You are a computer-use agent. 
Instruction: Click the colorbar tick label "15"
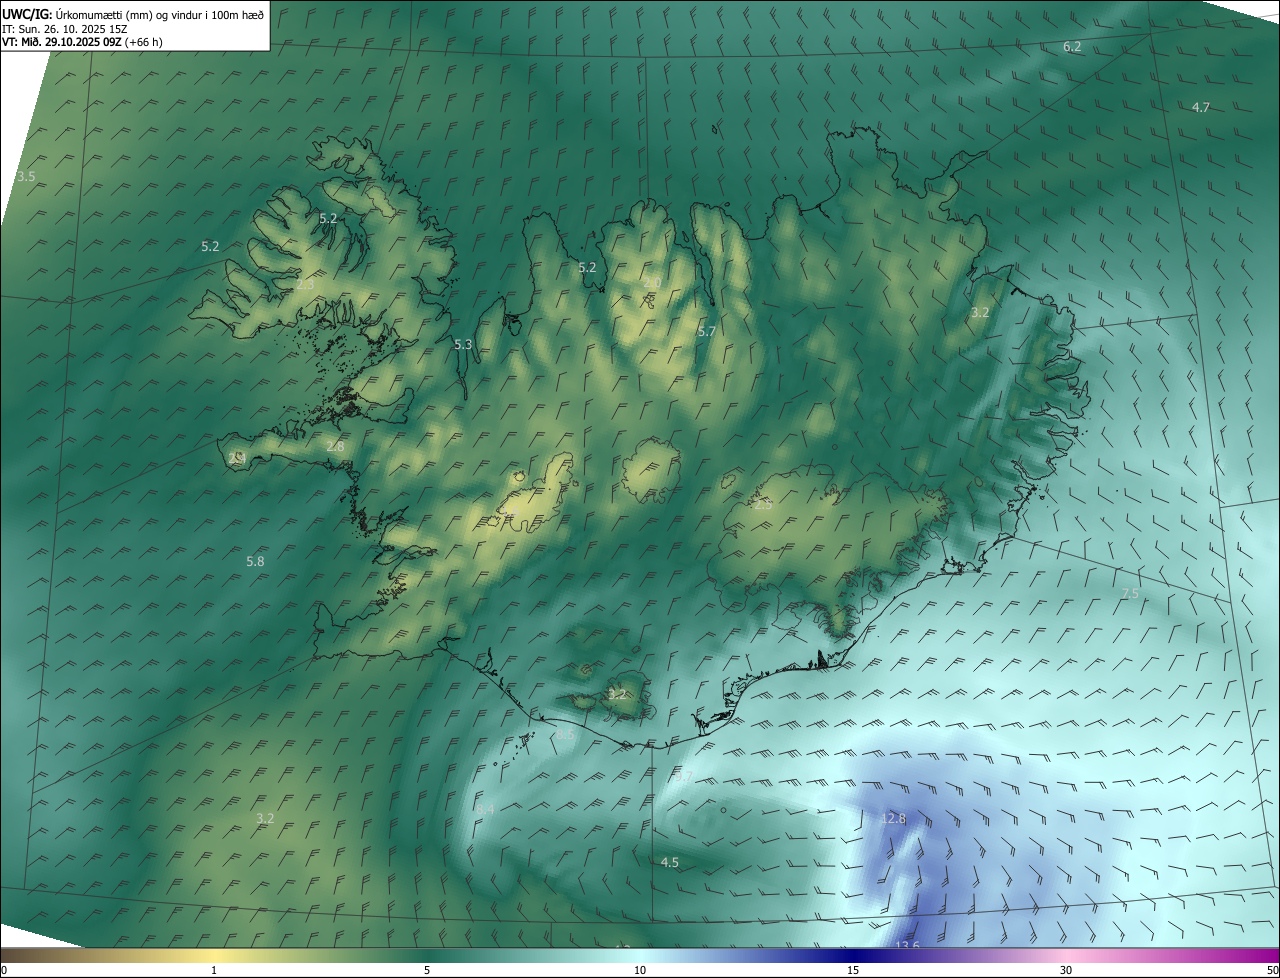(853, 970)
